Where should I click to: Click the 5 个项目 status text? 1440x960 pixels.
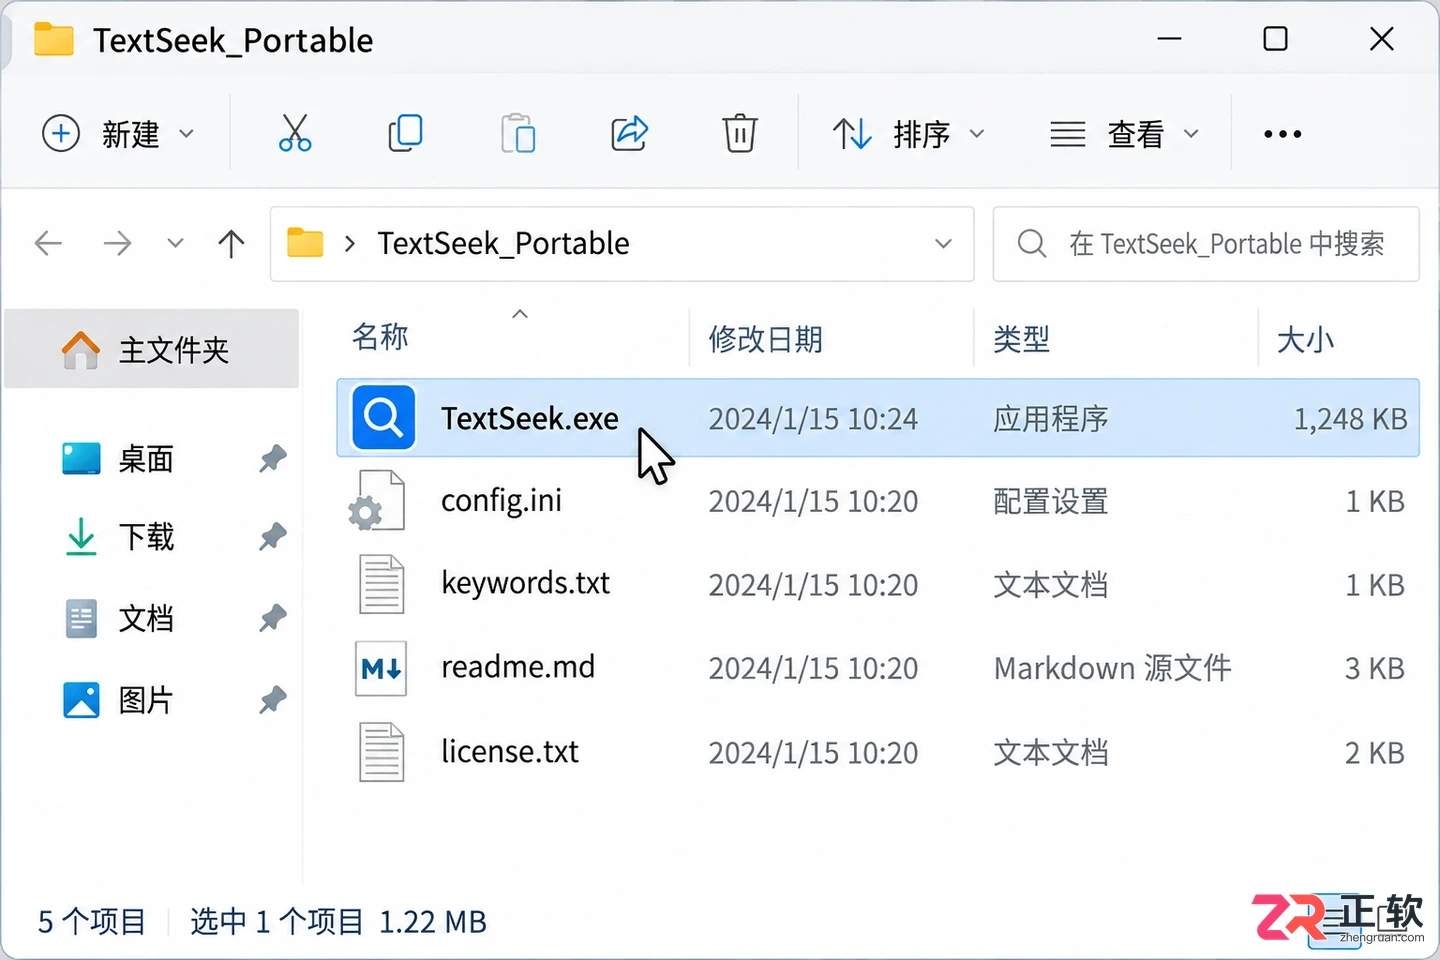tap(92, 921)
